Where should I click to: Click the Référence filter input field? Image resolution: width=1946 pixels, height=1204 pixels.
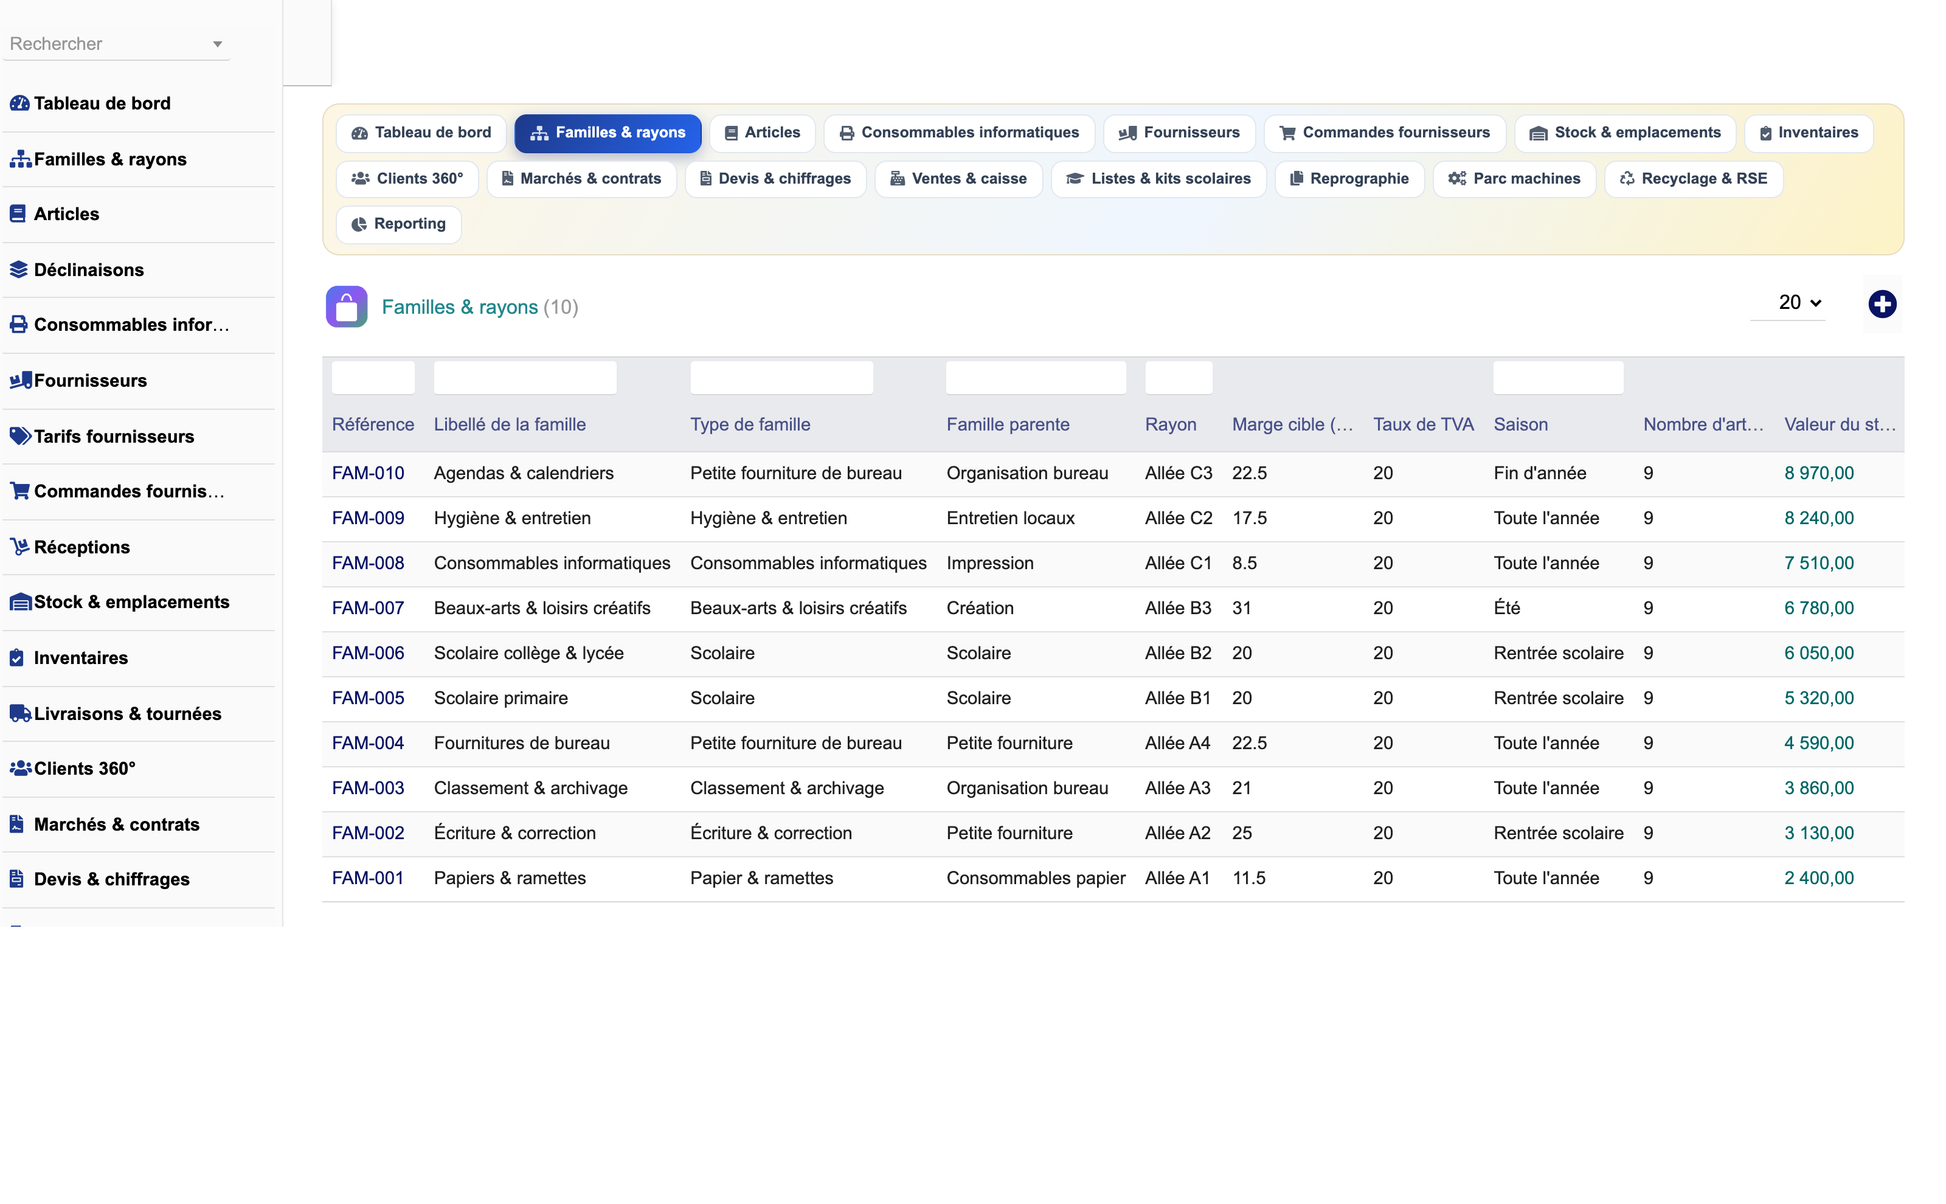373,378
